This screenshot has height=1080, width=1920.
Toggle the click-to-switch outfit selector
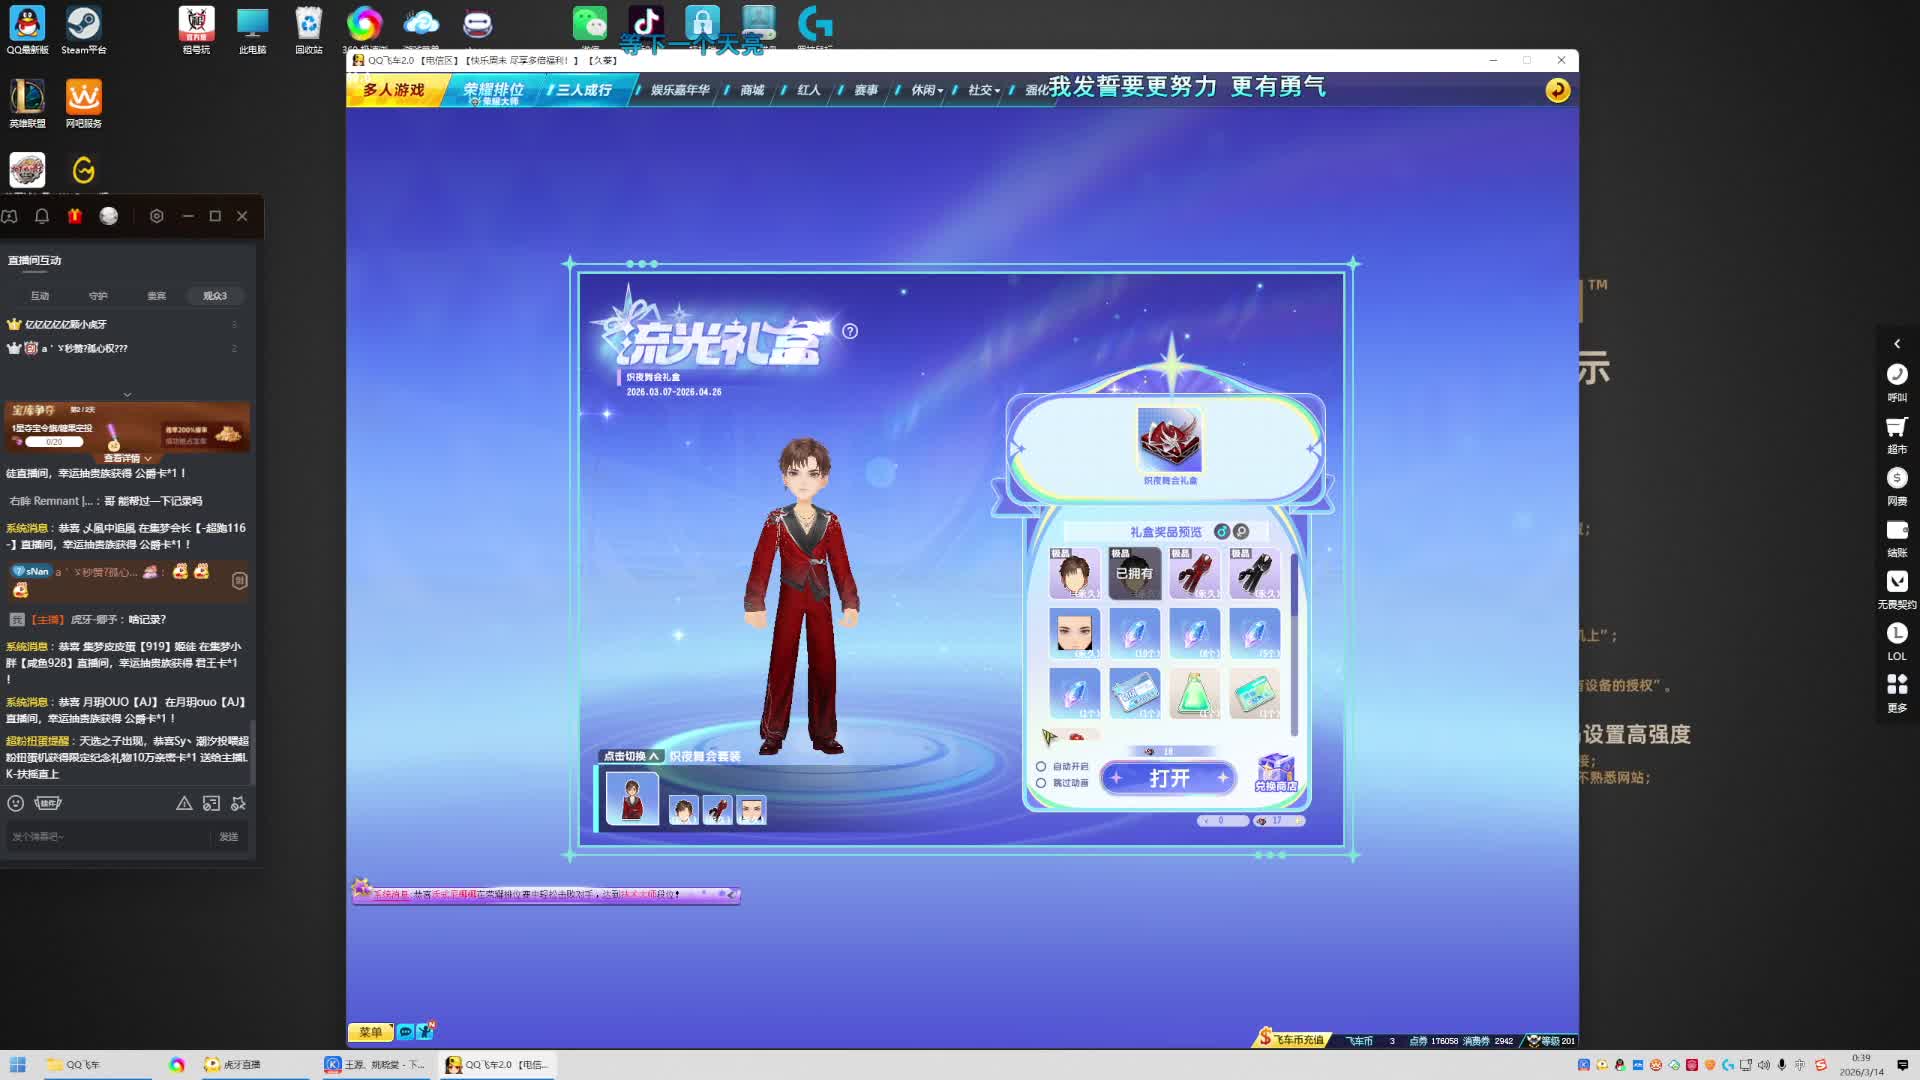click(632, 756)
